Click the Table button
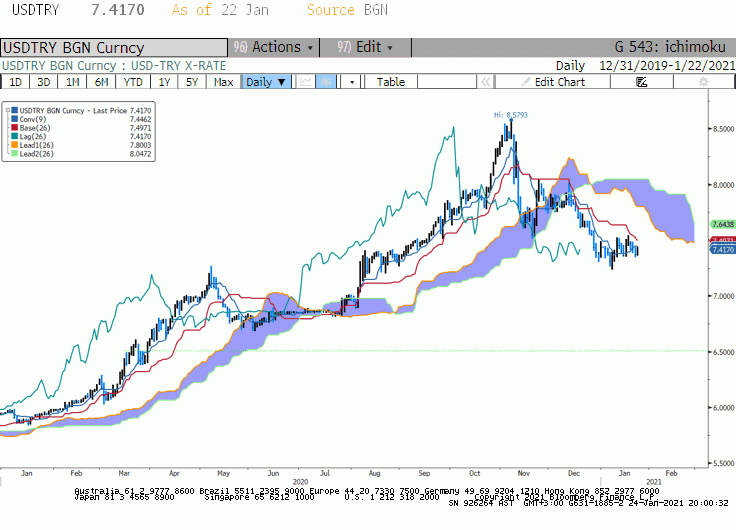The width and height of the screenshot is (736, 530). click(391, 82)
